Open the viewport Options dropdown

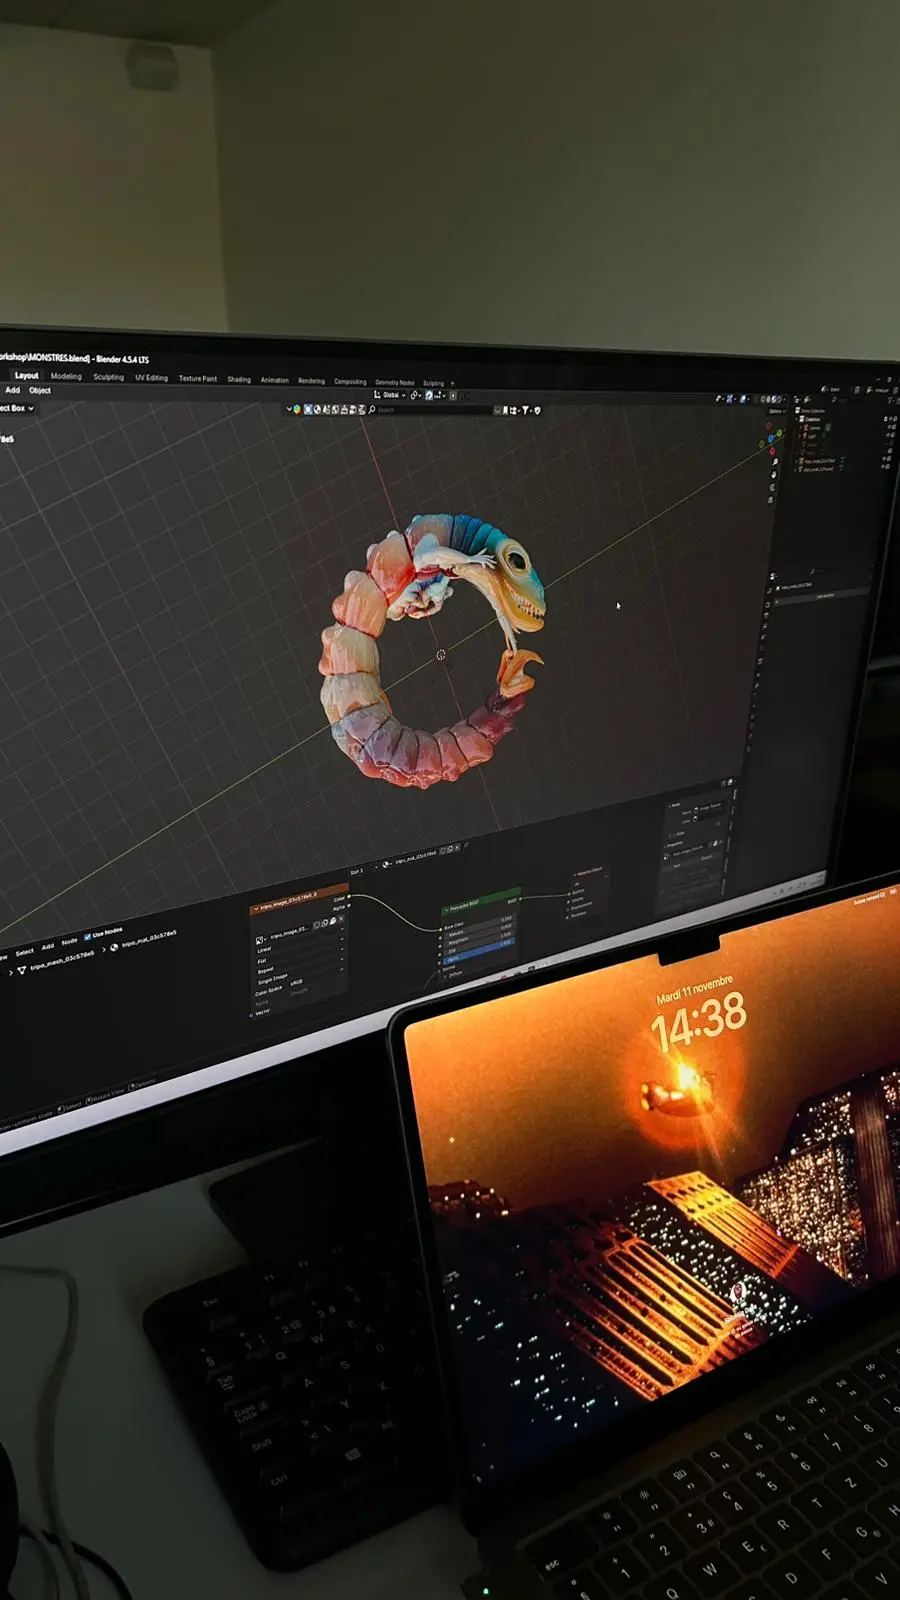tap(777, 411)
